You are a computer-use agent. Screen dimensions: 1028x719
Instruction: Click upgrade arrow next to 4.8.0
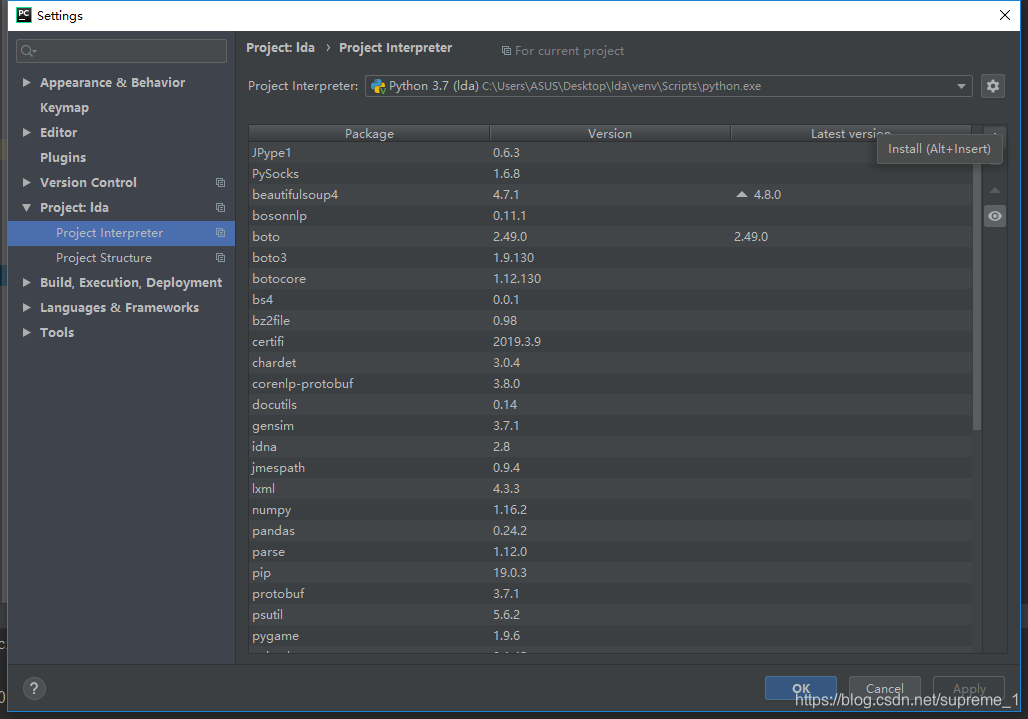point(741,195)
